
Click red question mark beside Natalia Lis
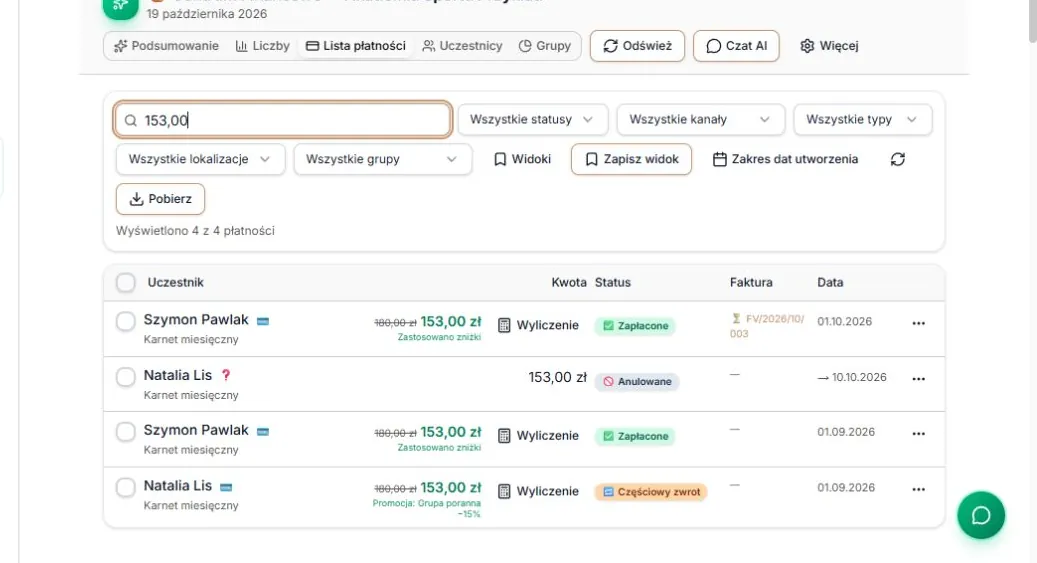click(226, 375)
